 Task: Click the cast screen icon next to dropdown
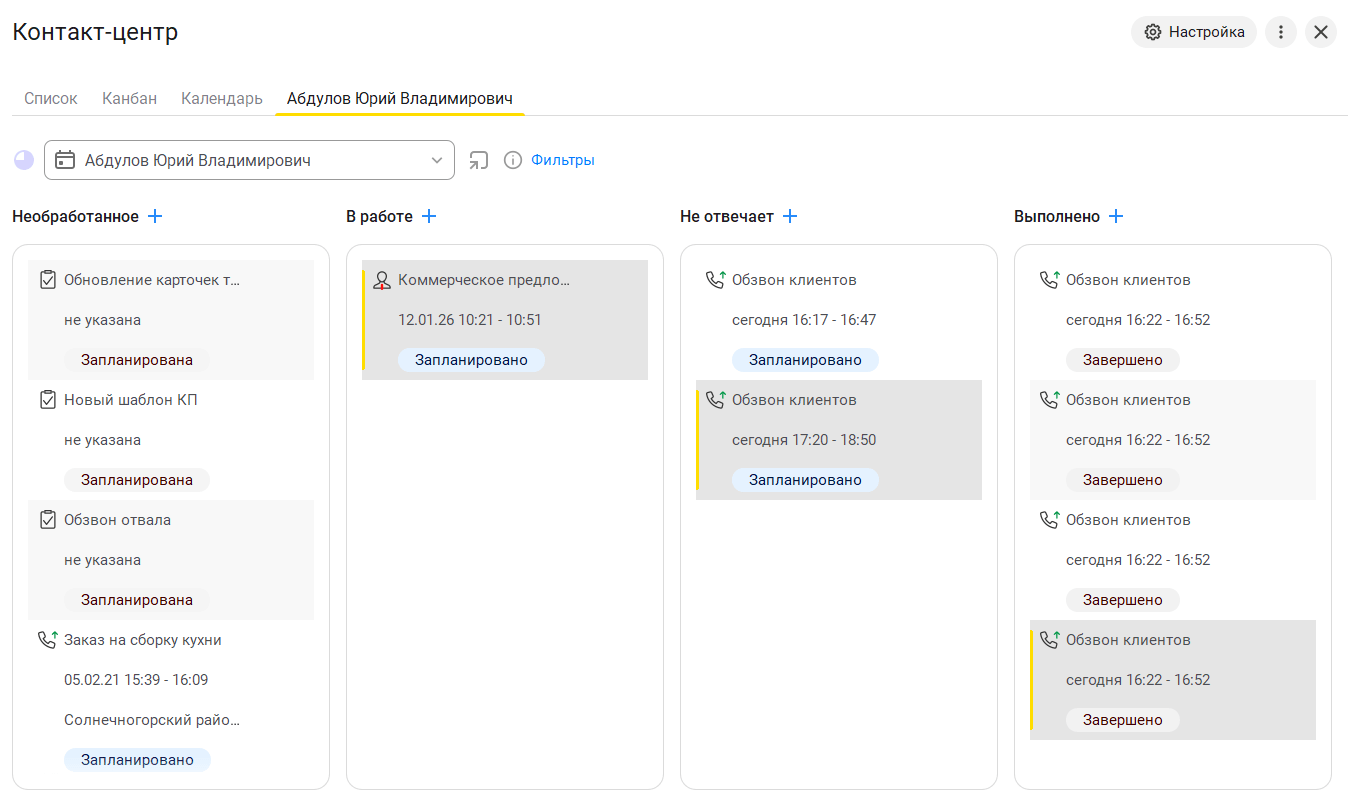(480, 160)
